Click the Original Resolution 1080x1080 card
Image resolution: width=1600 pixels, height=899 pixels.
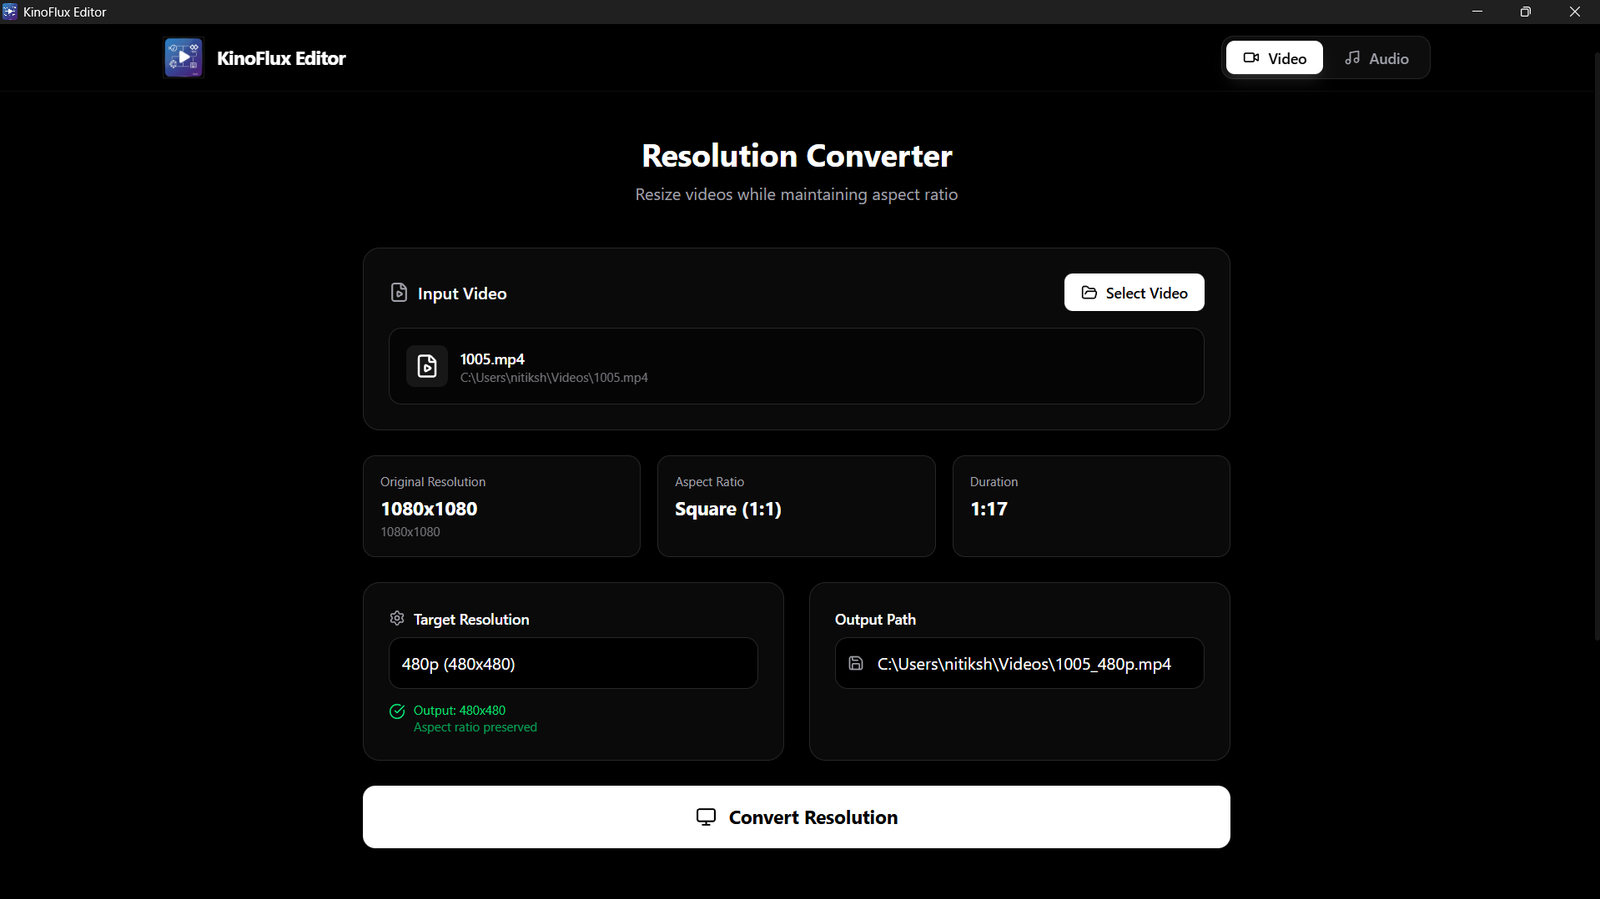[x=501, y=506]
